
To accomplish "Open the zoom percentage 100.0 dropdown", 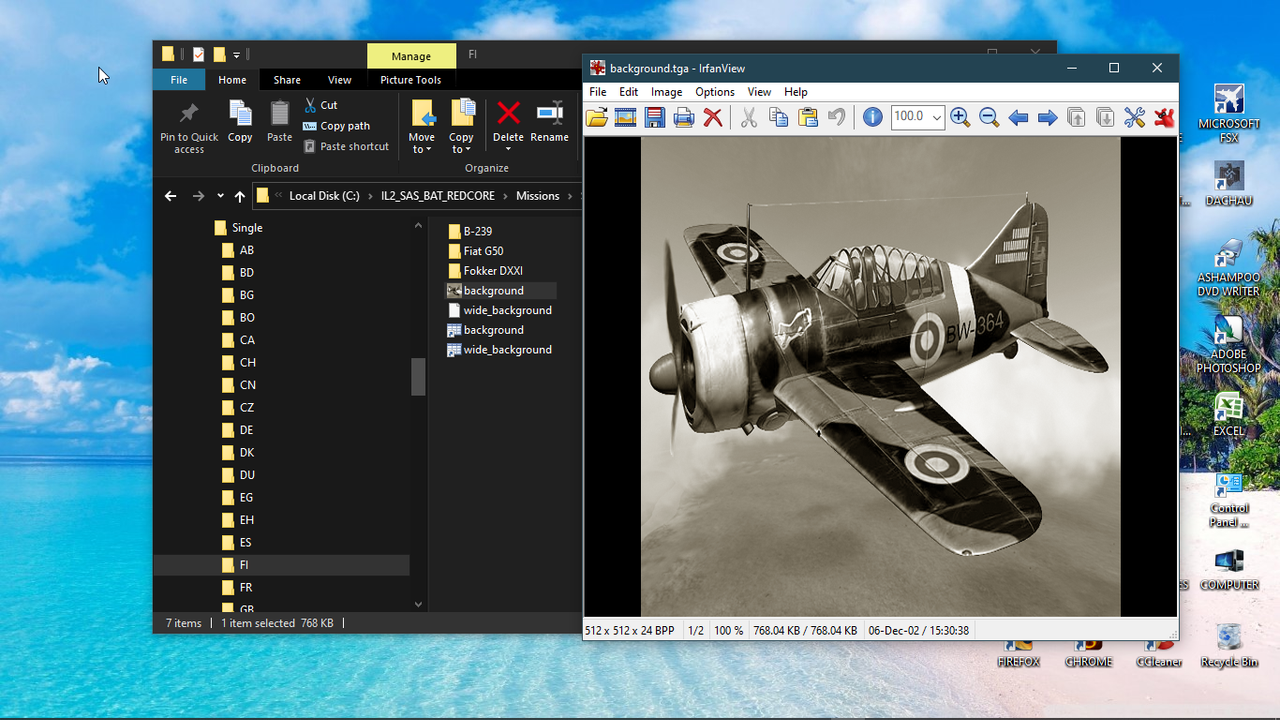I will 937,117.
